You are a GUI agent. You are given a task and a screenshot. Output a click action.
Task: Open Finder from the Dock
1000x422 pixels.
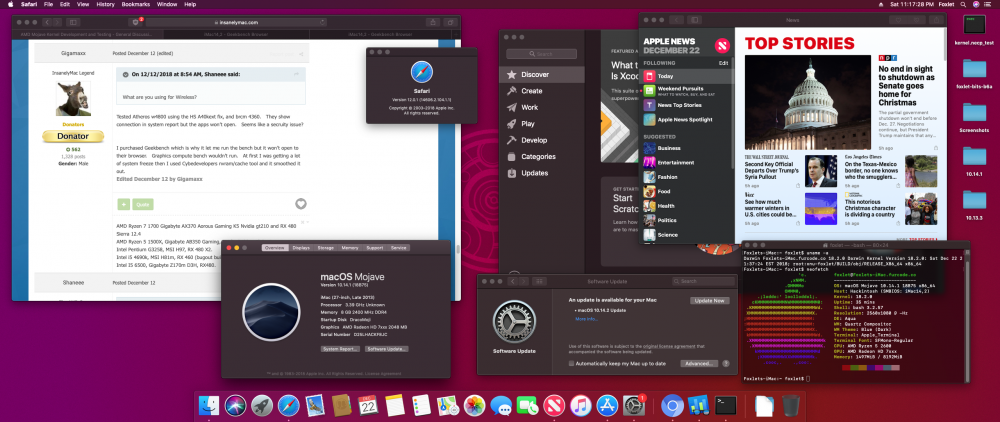point(209,405)
